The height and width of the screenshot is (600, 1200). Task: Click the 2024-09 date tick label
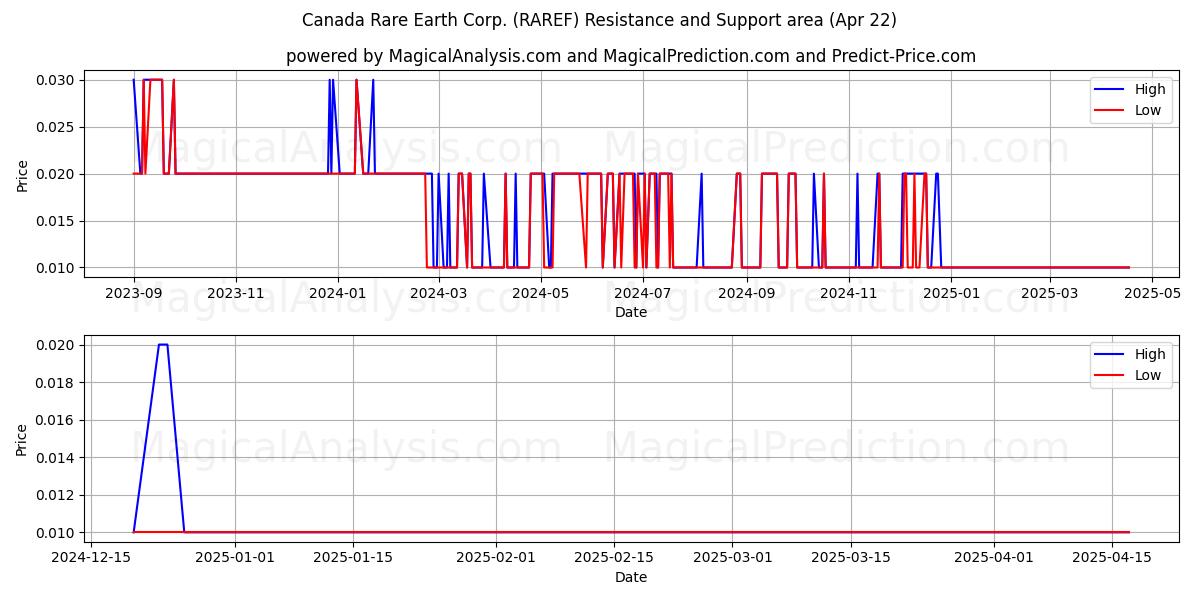click(747, 293)
